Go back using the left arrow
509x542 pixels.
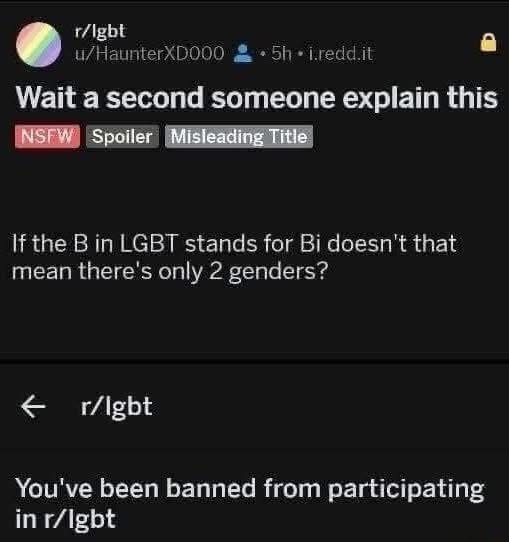[x=33, y=406]
